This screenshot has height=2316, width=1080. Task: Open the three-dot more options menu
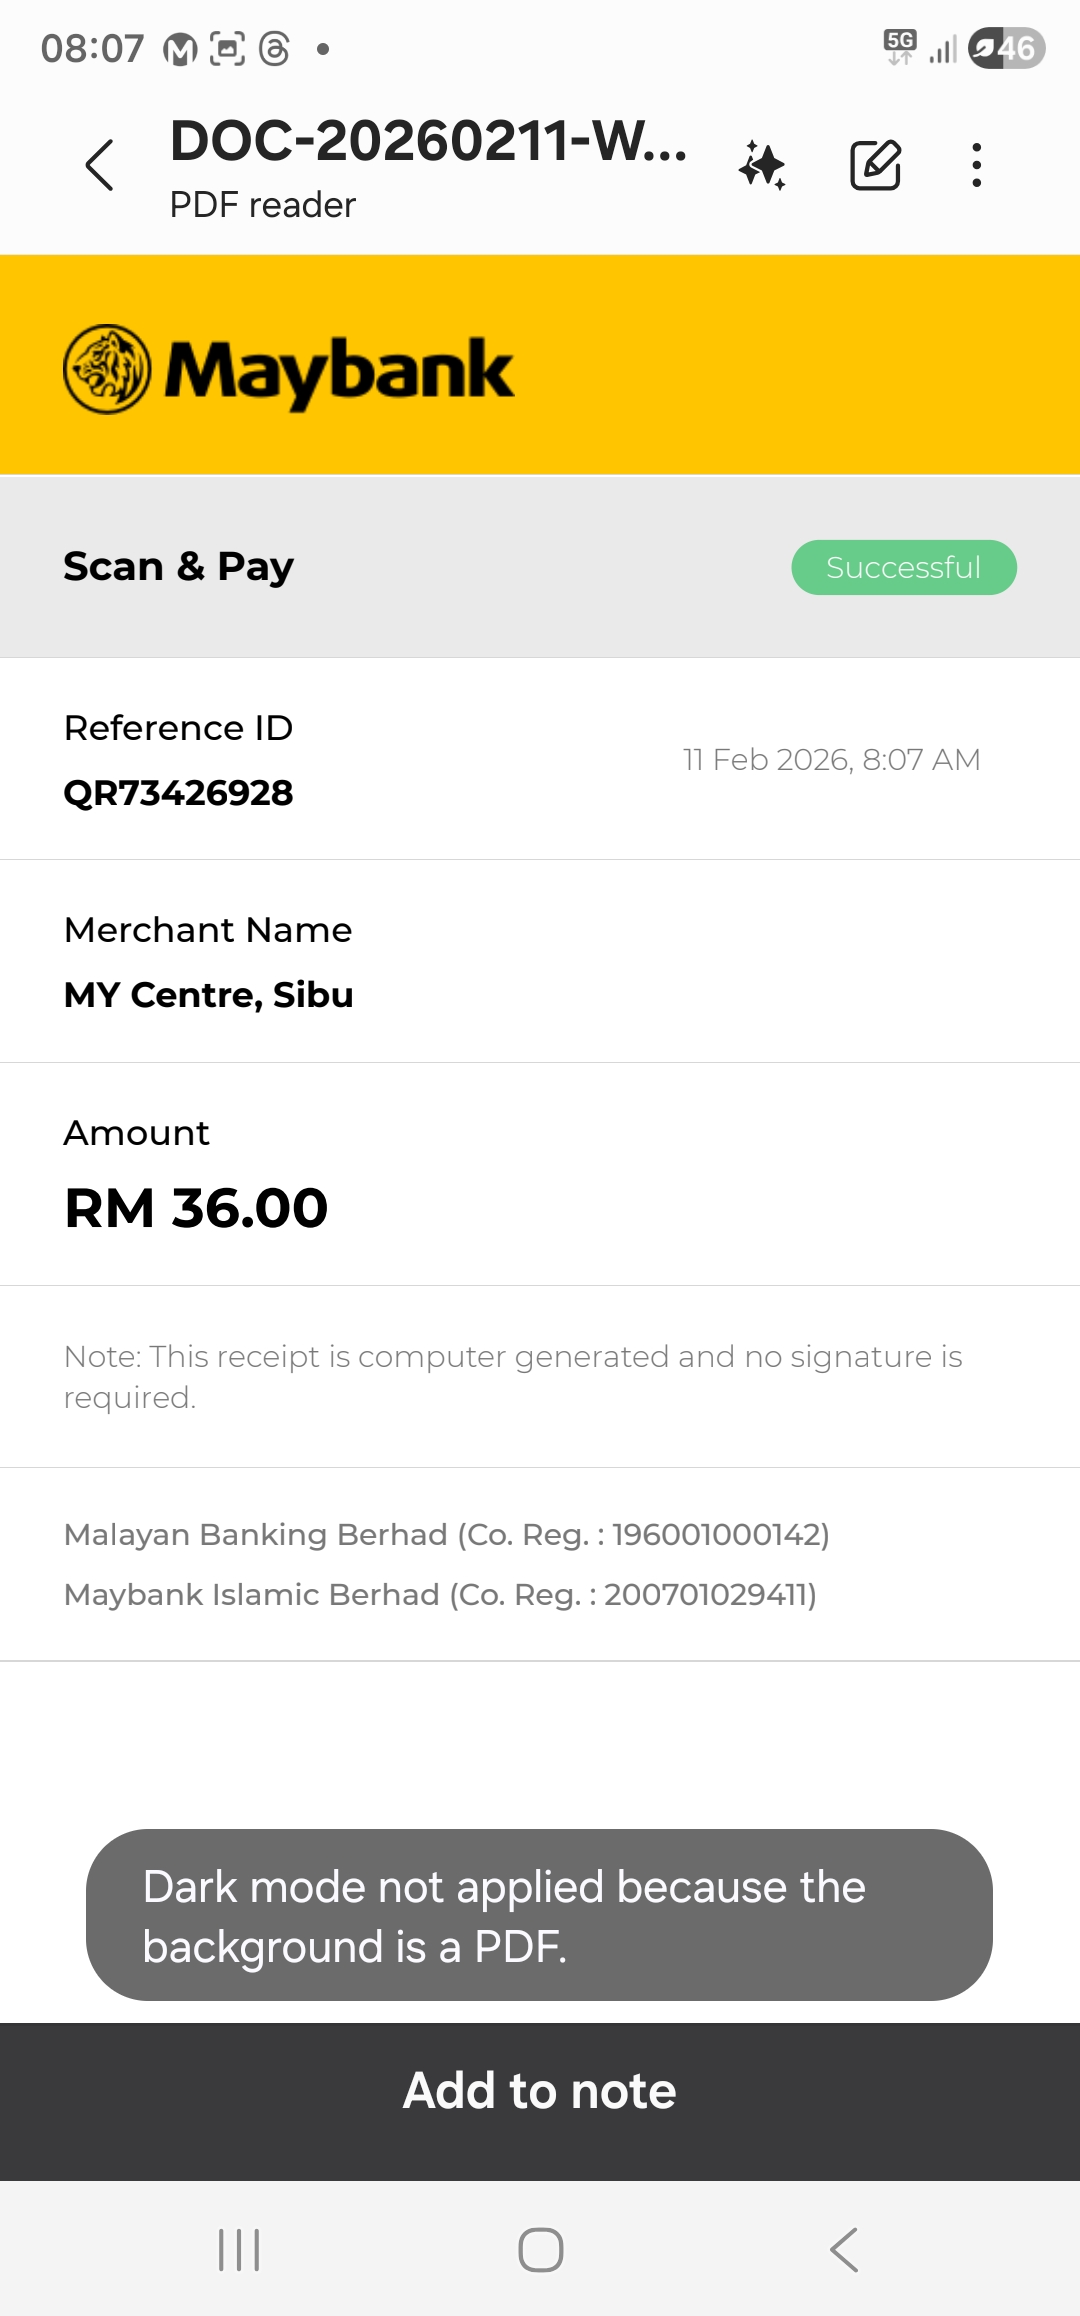click(977, 165)
